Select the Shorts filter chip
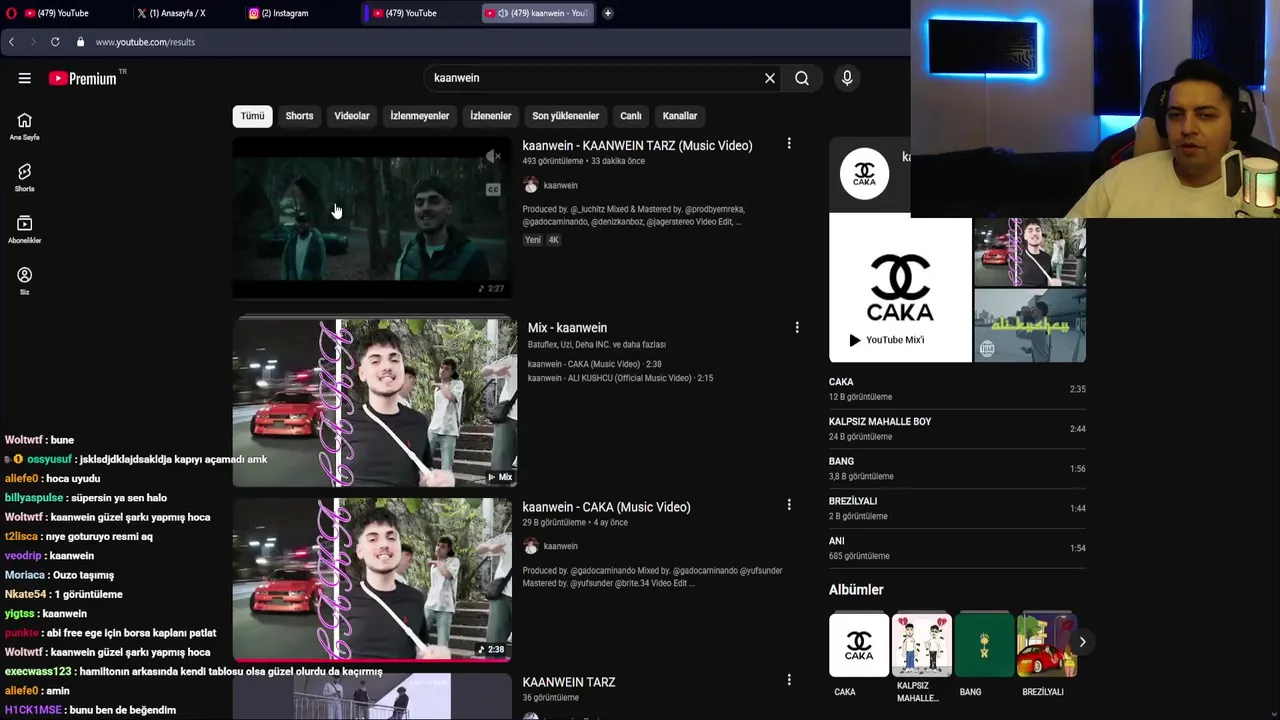Screen dimensions: 1280x720 pyautogui.click(x=299, y=116)
